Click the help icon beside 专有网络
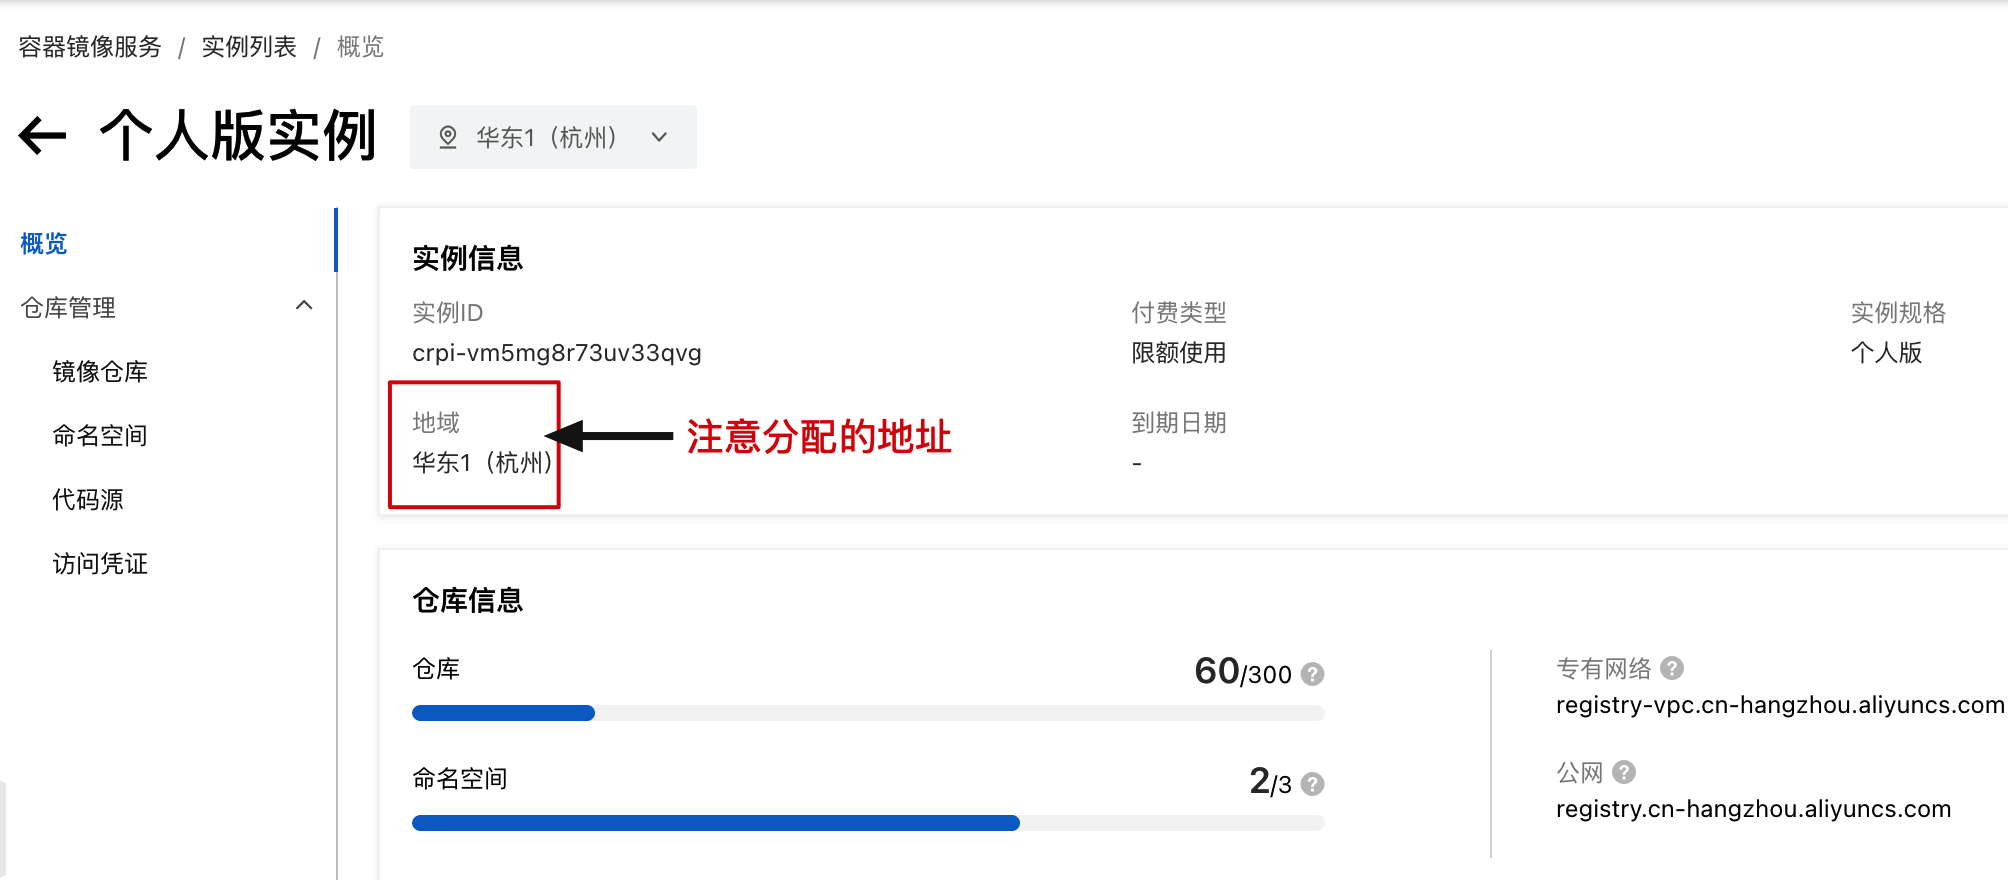This screenshot has width=2008, height=880. click(1672, 667)
